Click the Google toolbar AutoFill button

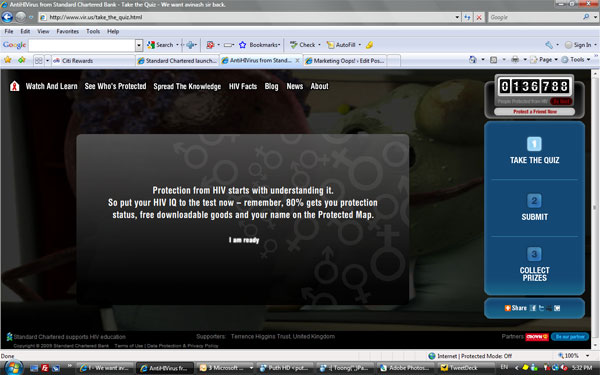pos(341,45)
